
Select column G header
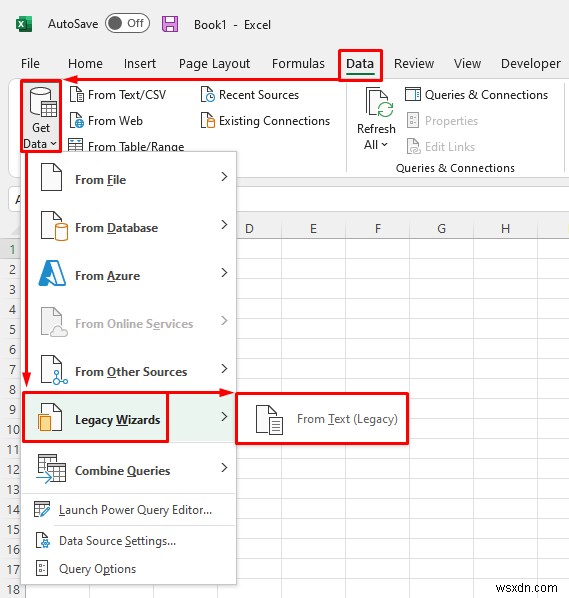[x=441, y=229]
